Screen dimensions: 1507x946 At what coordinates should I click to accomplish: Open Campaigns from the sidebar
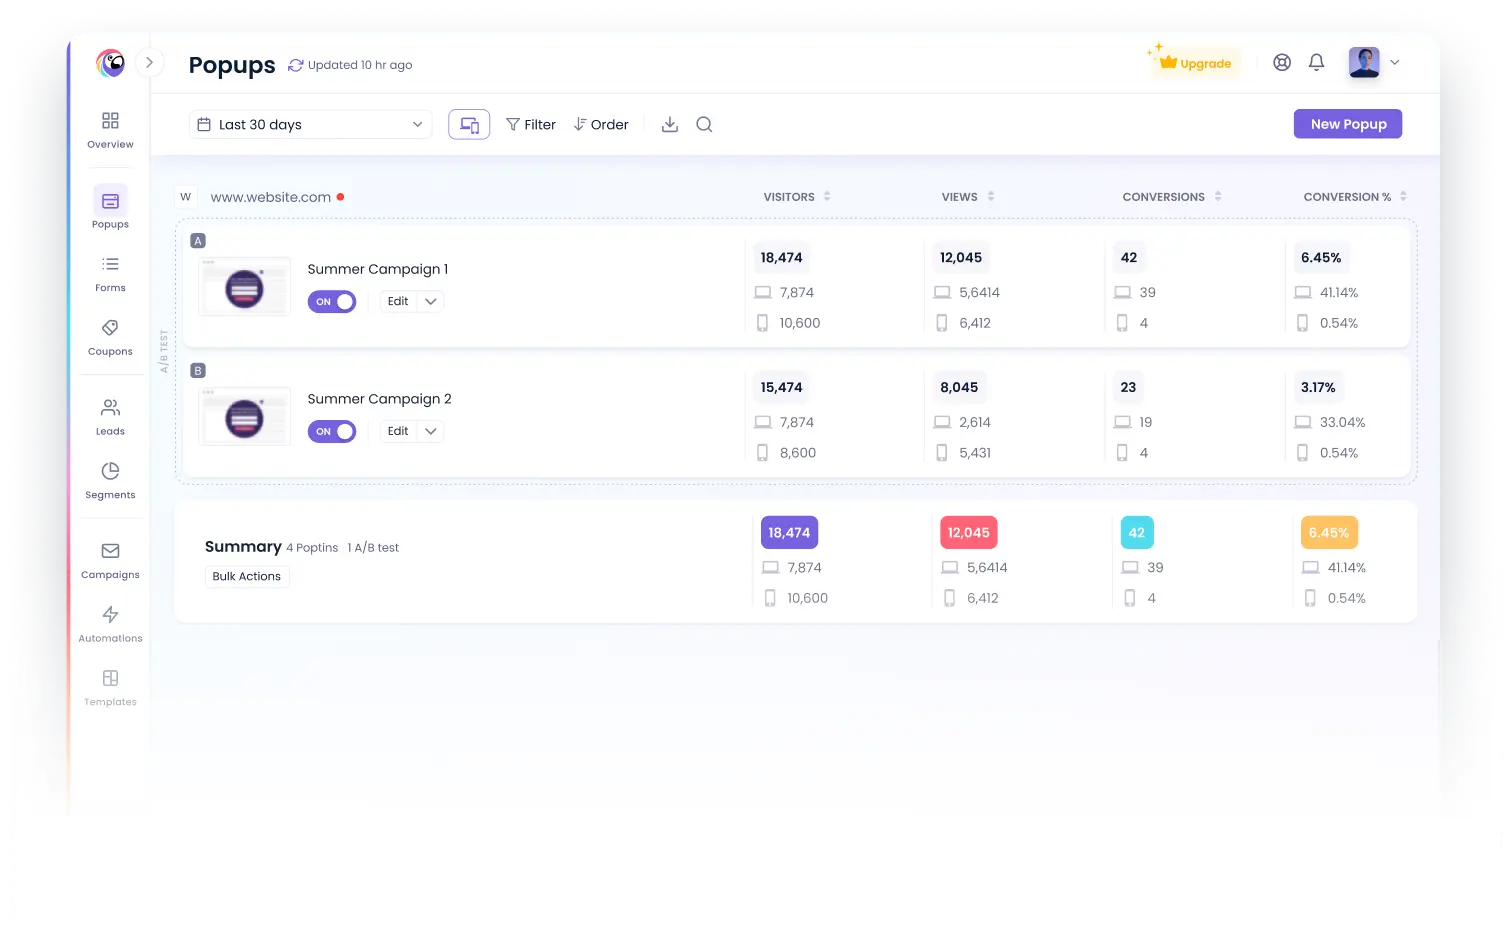click(x=110, y=561)
